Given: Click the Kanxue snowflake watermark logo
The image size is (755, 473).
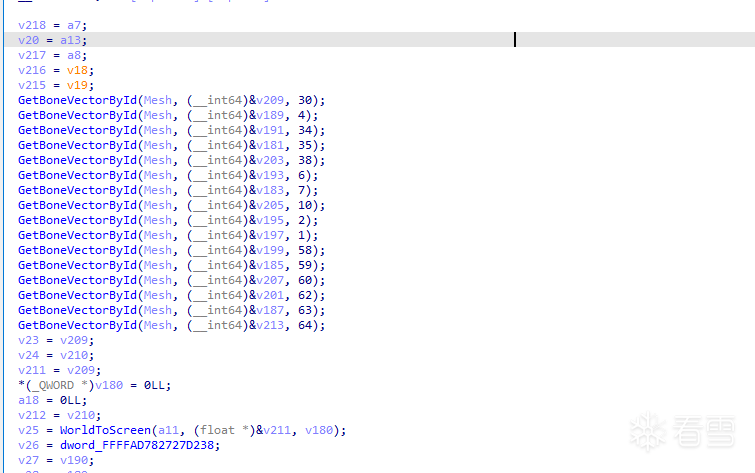Looking at the screenshot, I should pos(646,431).
